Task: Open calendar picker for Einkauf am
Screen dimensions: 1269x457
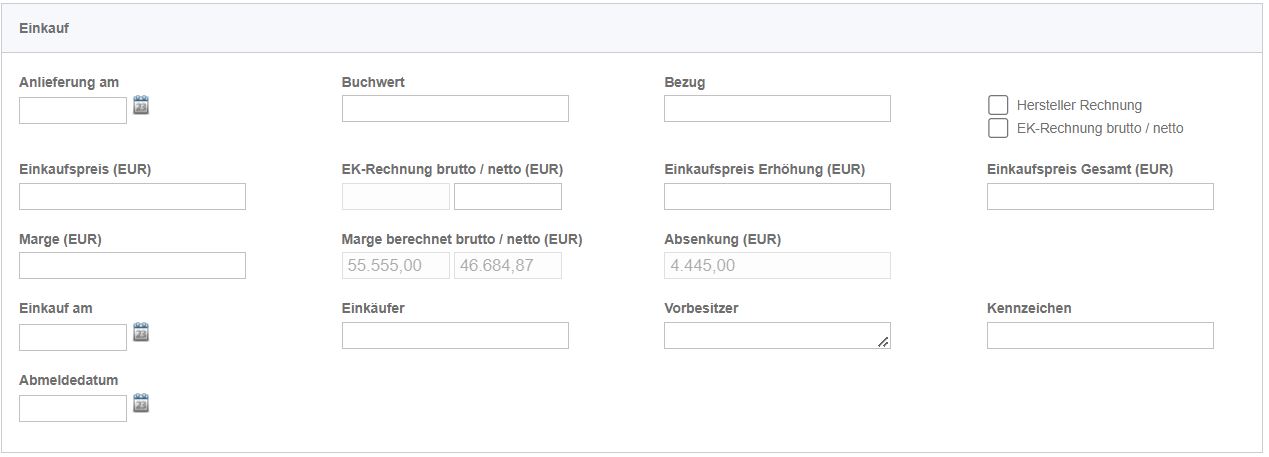Action: (x=141, y=332)
